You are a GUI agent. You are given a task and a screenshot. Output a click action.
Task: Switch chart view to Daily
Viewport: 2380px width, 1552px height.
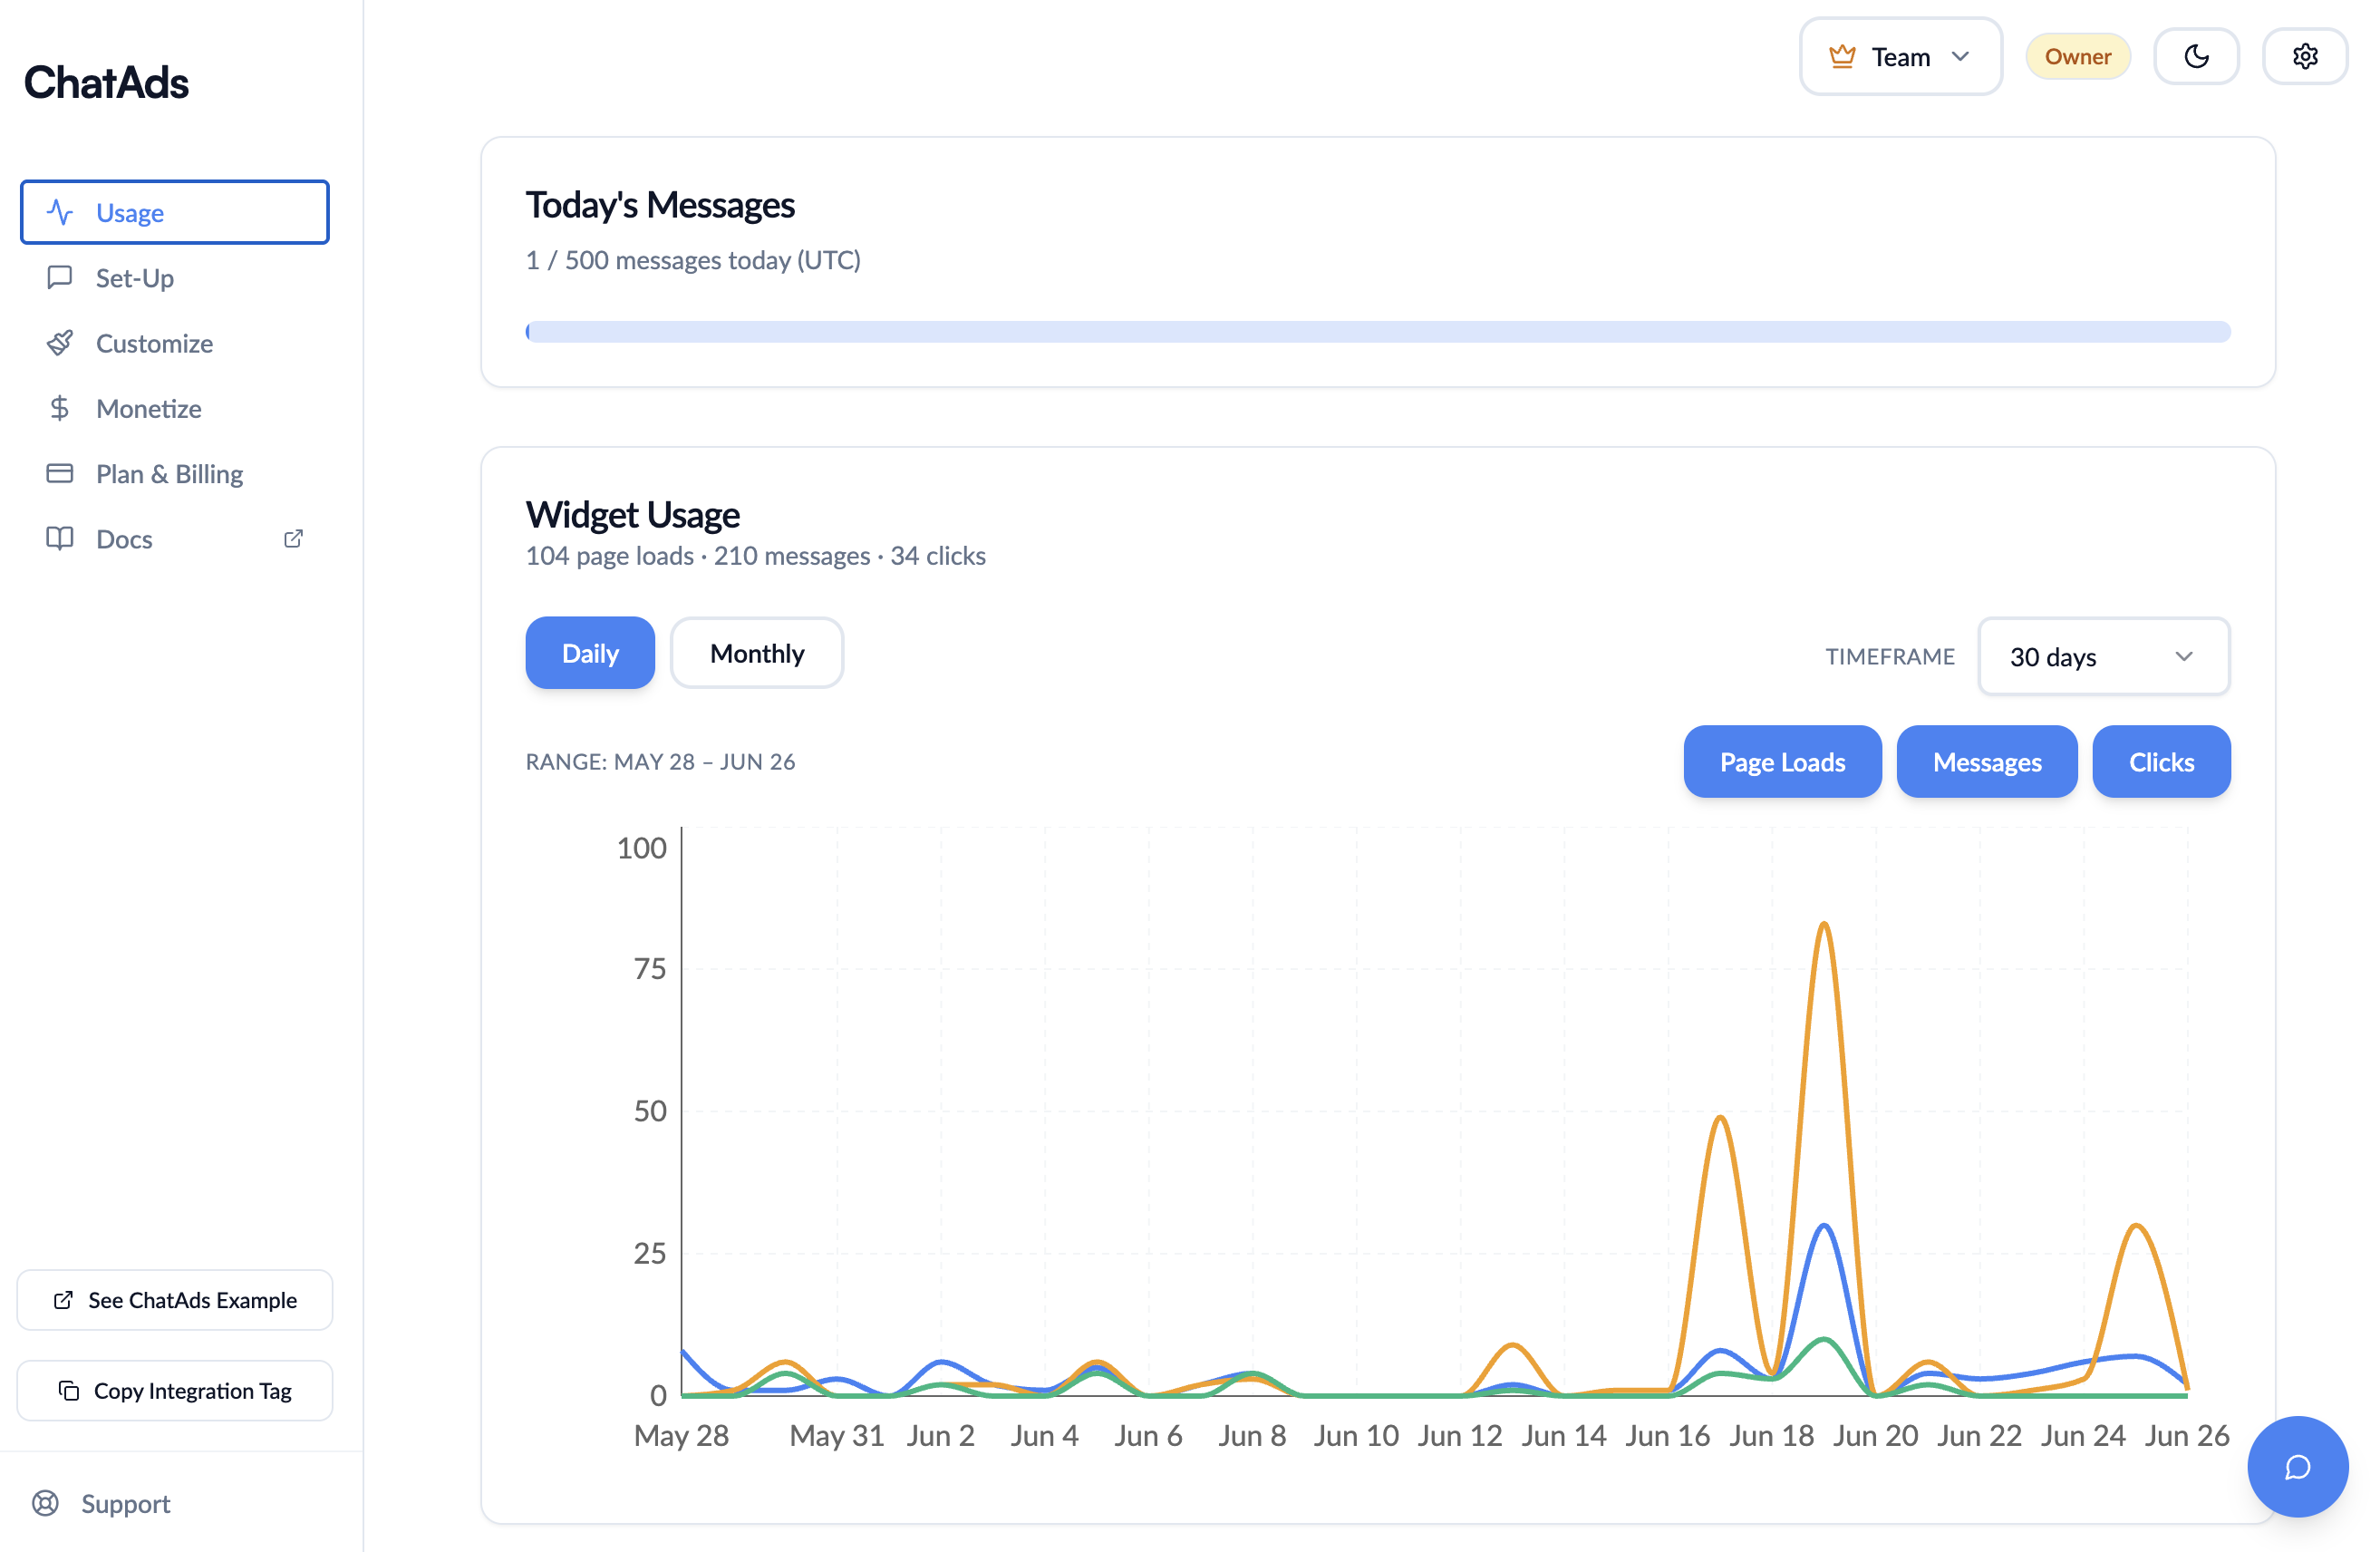point(590,653)
